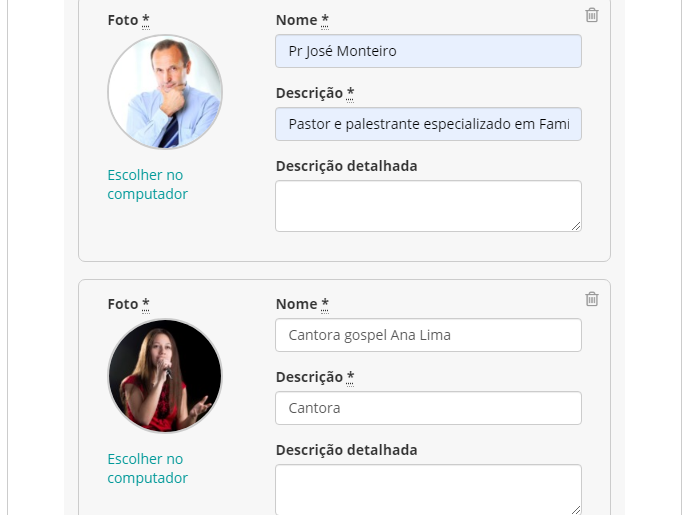This screenshot has width=696, height=515.
Task: Focus description field starting 'Pastor e palestrante'
Action: [428, 124]
